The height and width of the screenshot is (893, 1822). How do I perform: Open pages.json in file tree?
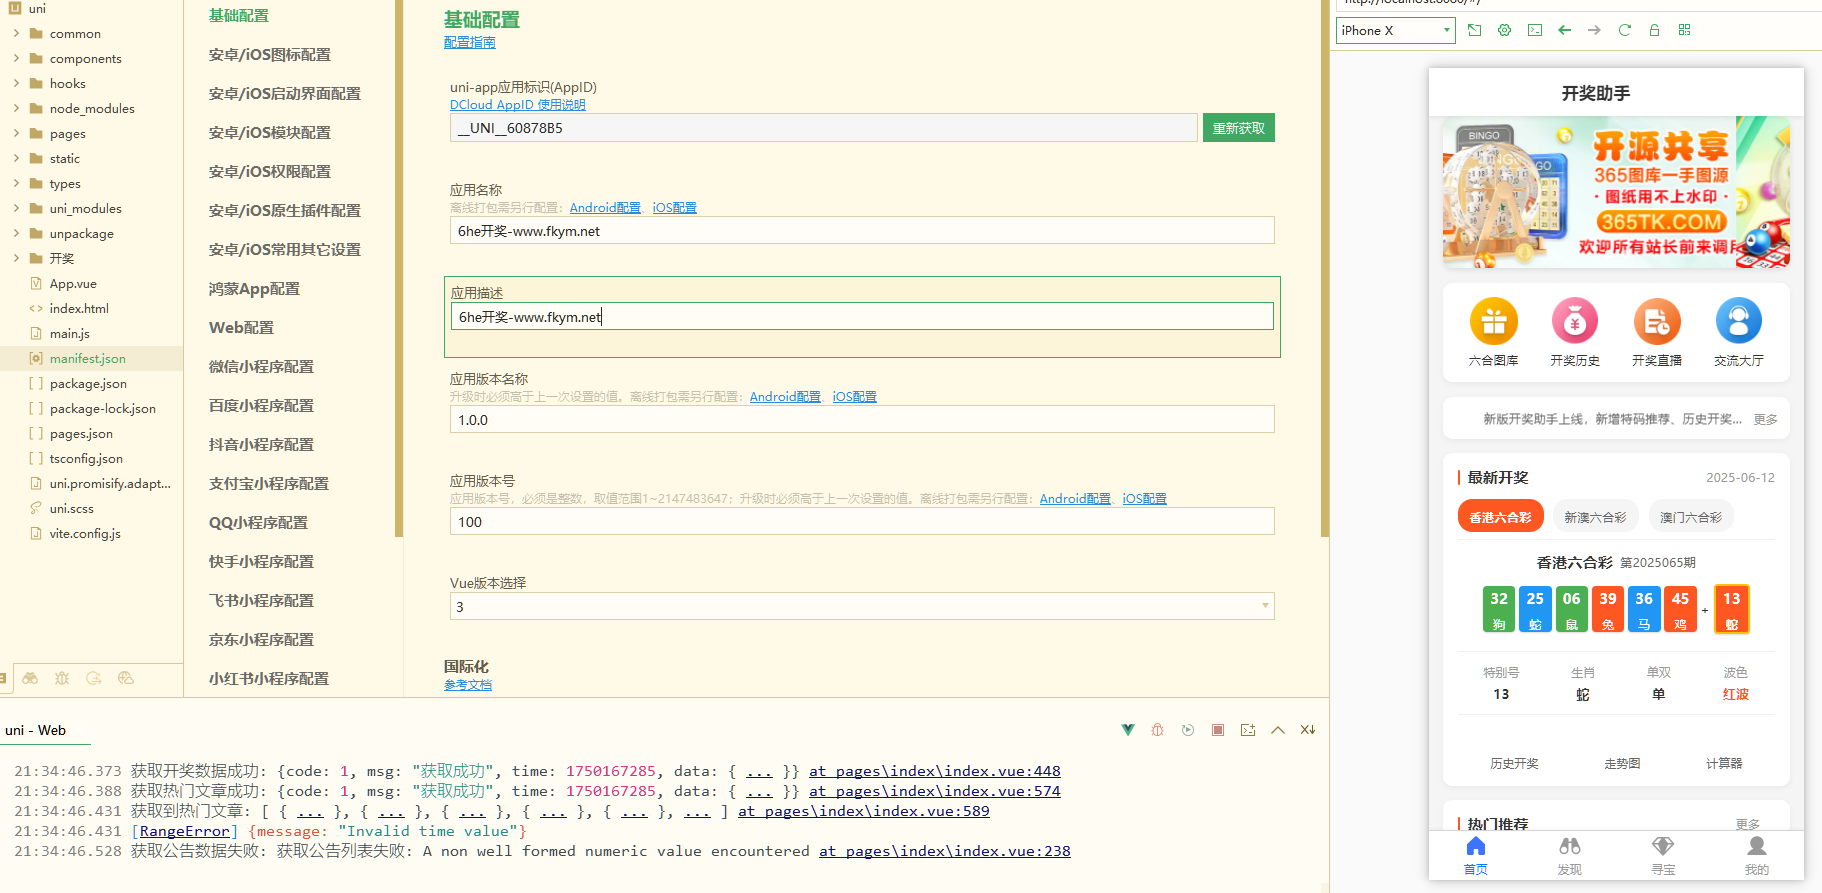tap(81, 434)
